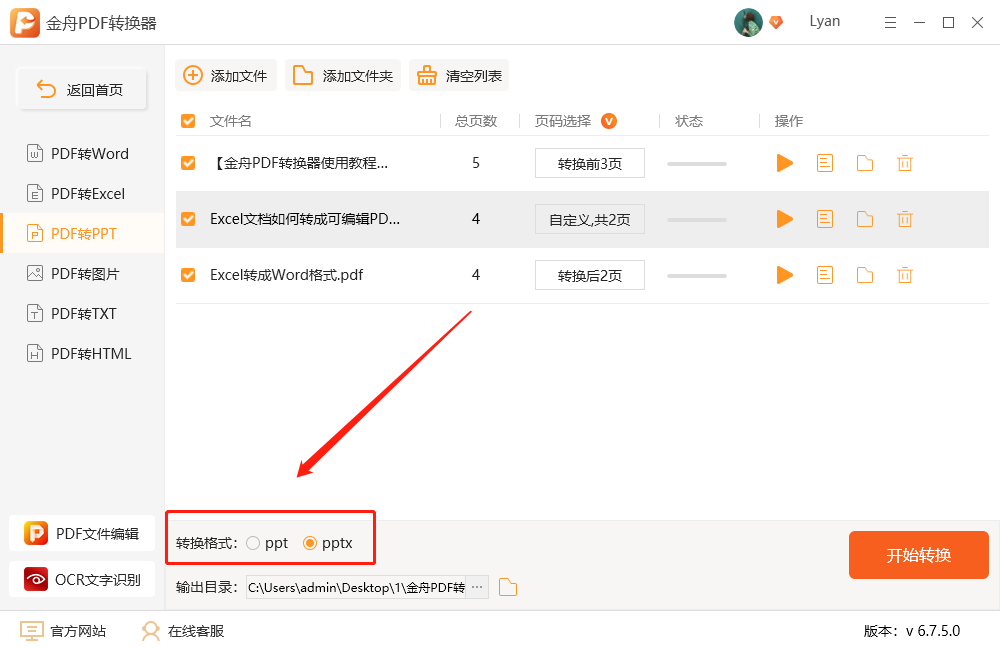Viewport: 1000px width, 650px height.
Task: Open PDF文件编辑 tool
Action: (82, 533)
